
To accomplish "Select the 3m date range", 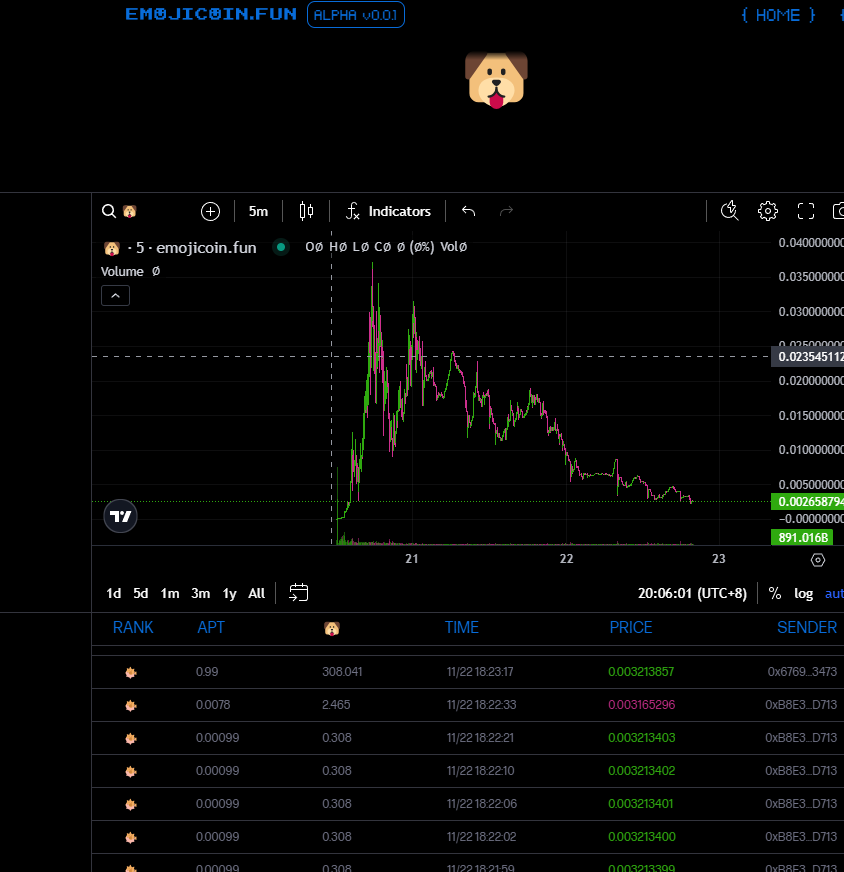I will pyautogui.click(x=201, y=593).
